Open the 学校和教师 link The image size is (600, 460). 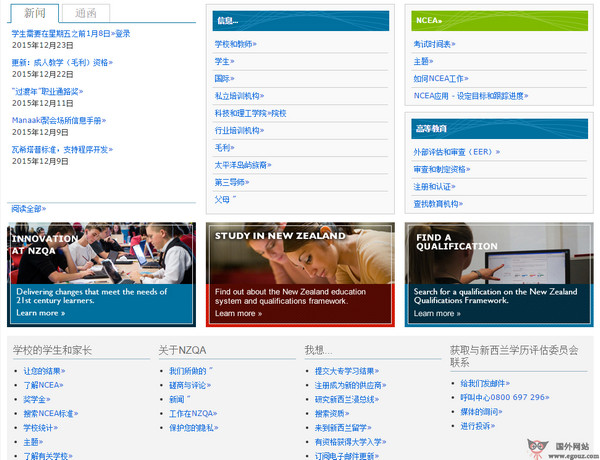pos(235,44)
